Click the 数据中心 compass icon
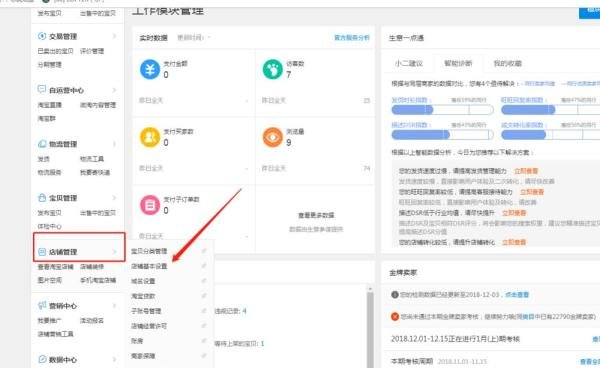 click(42, 359)
